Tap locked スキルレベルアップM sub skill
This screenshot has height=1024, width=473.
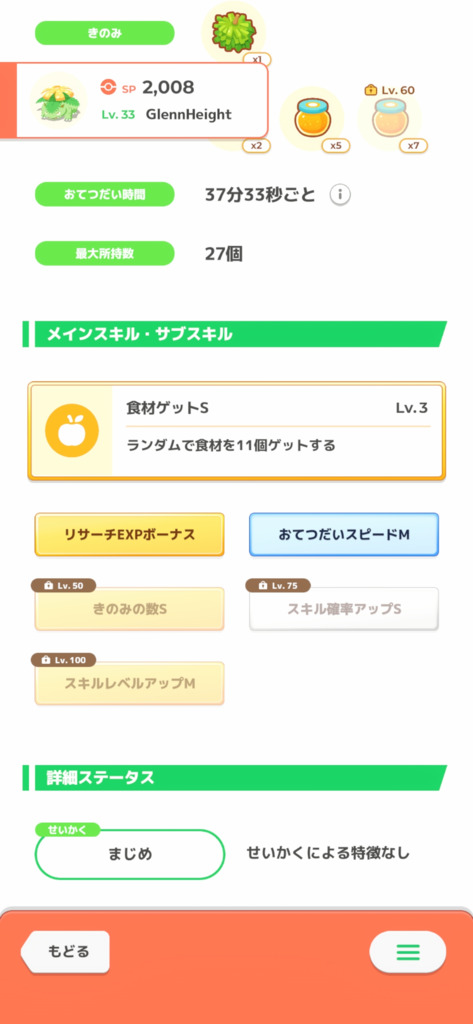129,683
